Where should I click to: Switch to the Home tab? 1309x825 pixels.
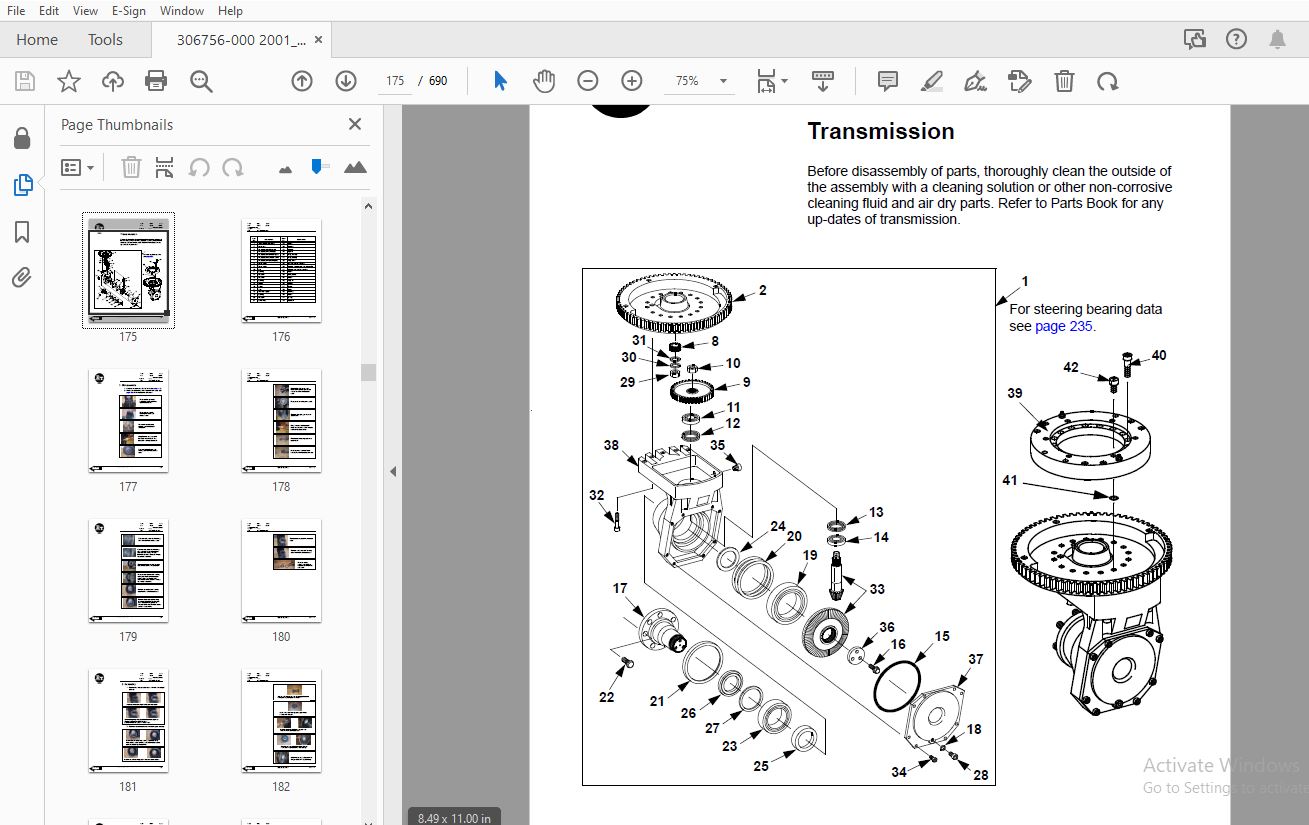pos(37,40)
